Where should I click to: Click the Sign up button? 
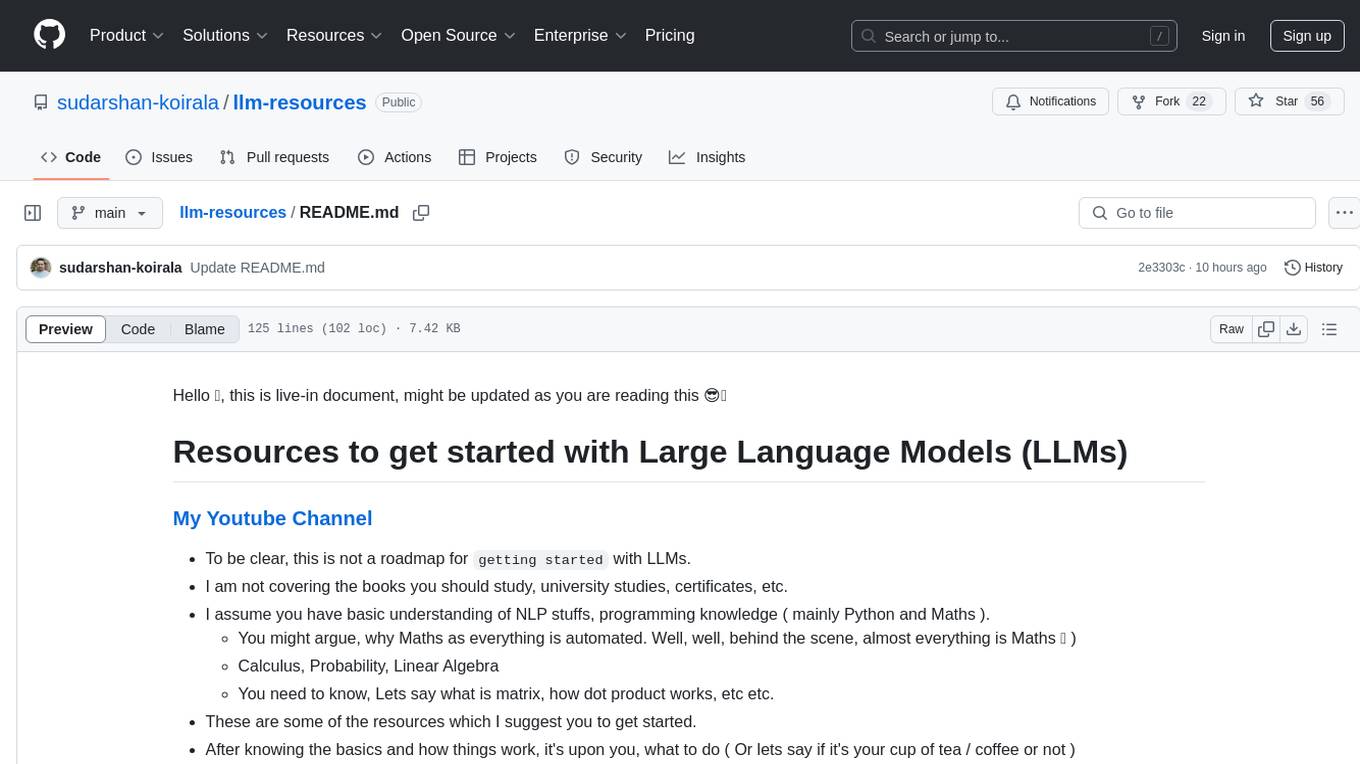(1307, 36)
